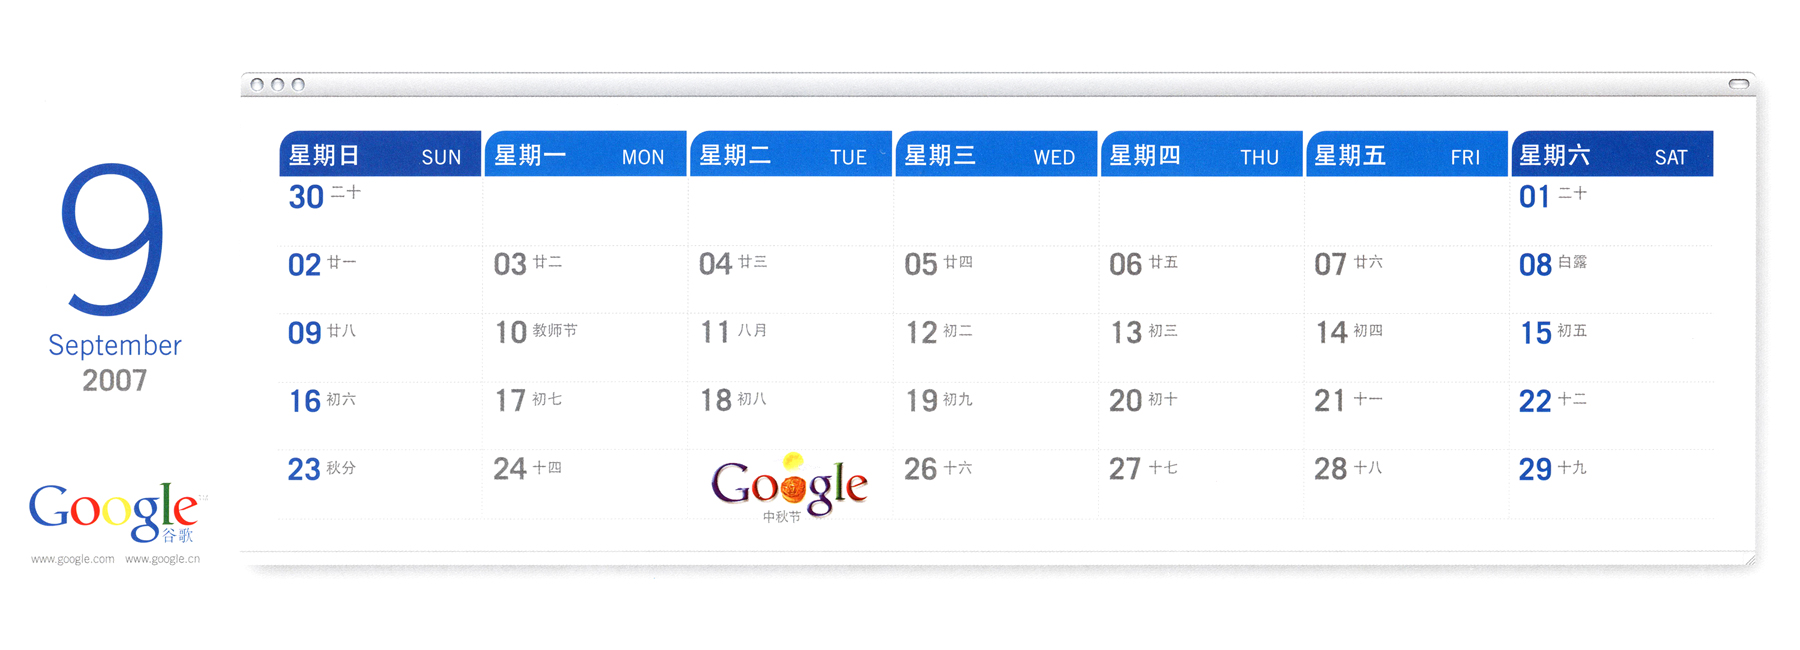The height and width of the screenshot is (650, 1800).
Task: Select the 星期六 SAT column header
Action: tap(1612, 154)
